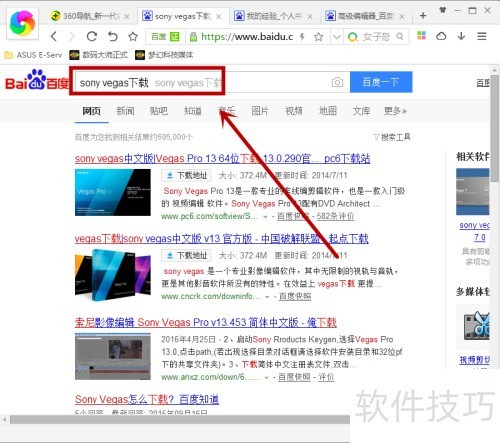
Task: Click the undo/restore closed tab icon
Action: [113, 36]
